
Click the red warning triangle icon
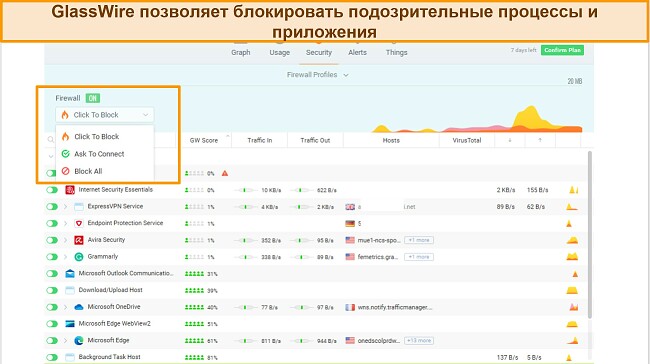pyautogui.click(x=225, y=173)
